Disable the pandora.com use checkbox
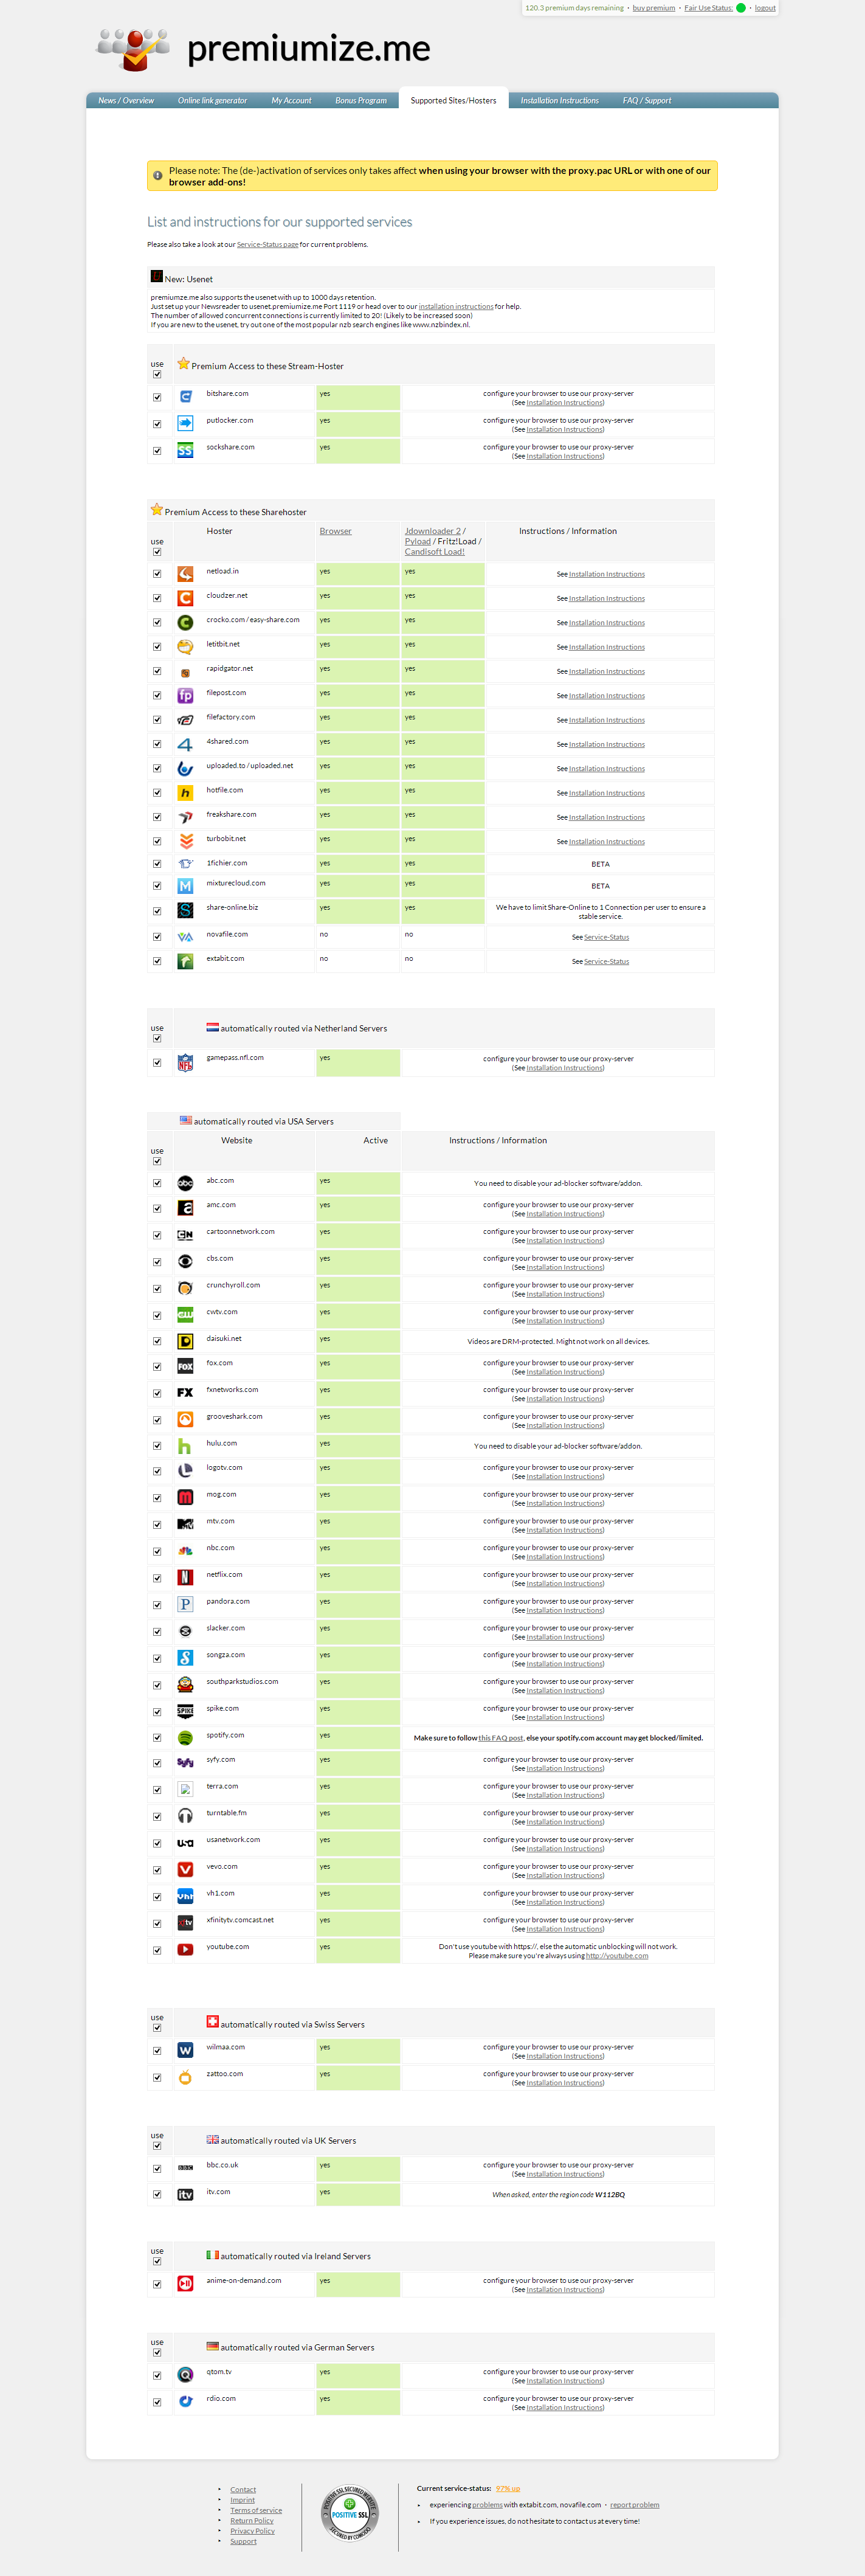The width and height of the screenshot is (865, 2576). pyautogui.click(x=157, y=1605)
